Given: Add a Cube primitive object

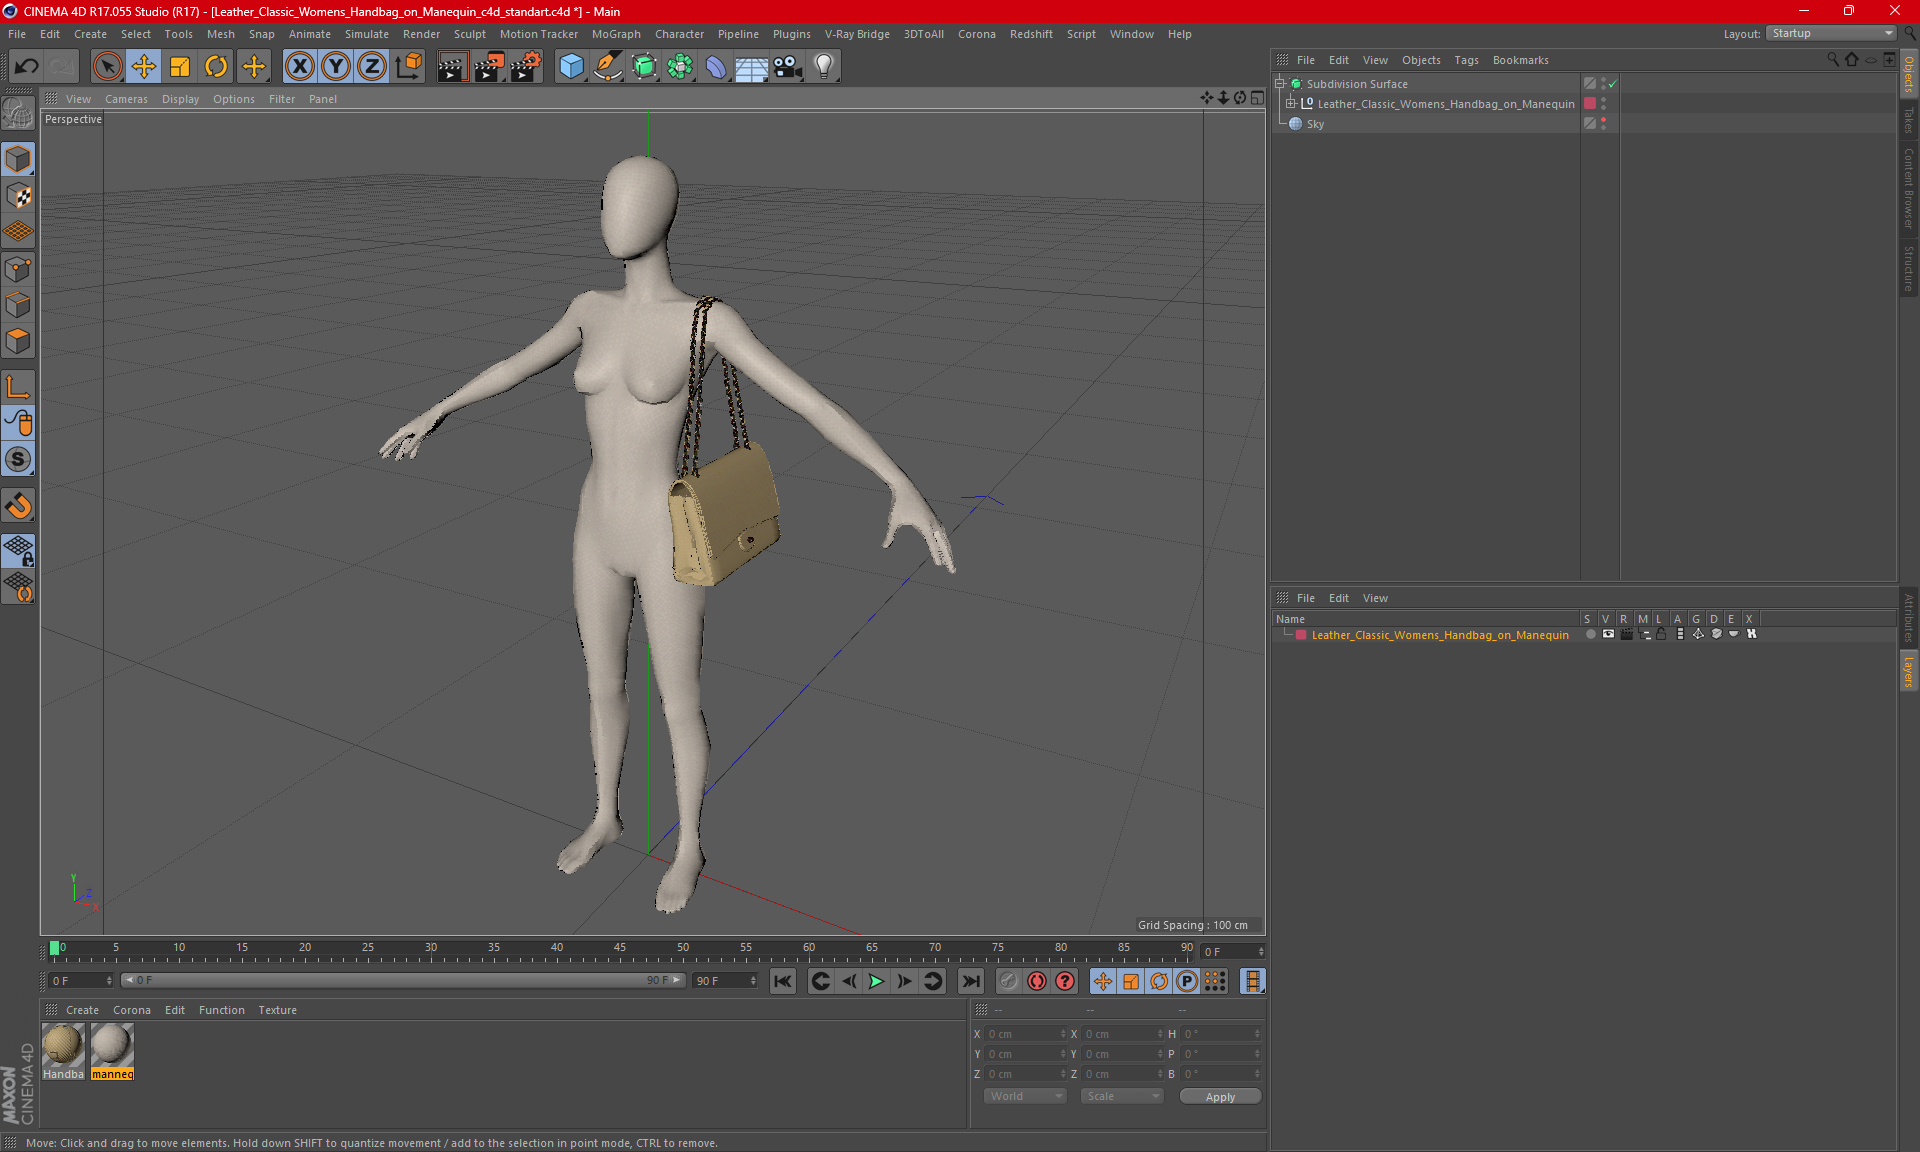Looking at the screenshot, I should (x=571, y=67).
